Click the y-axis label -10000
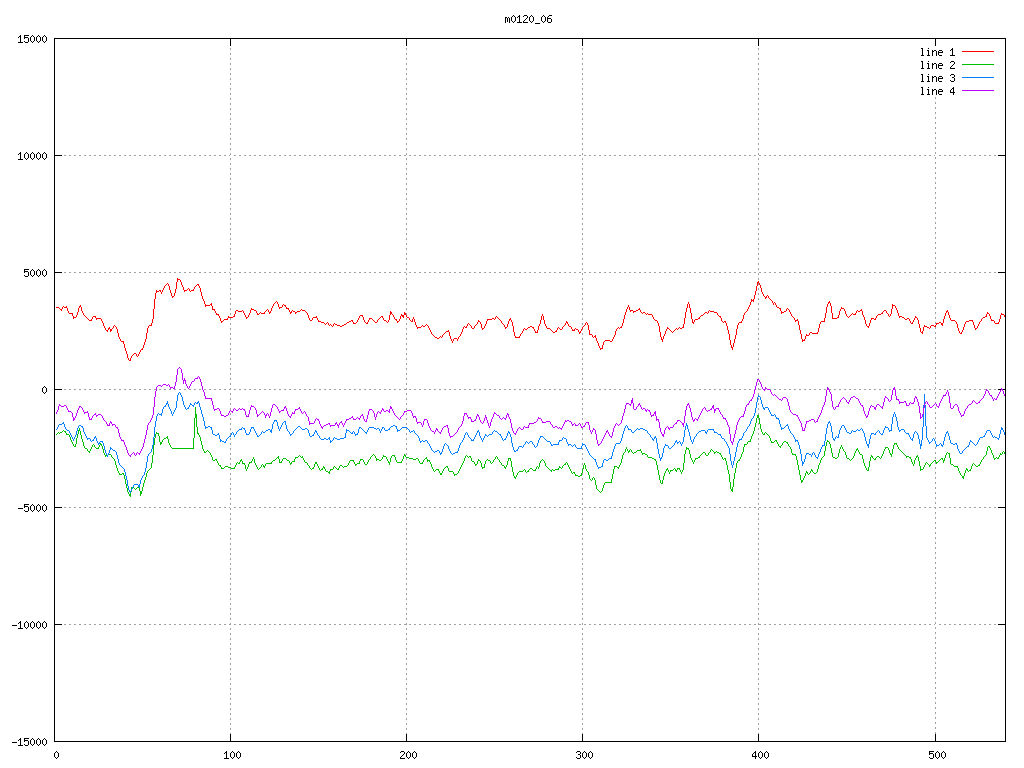This screenshot has height=768, width=1024. coord(30,625)
